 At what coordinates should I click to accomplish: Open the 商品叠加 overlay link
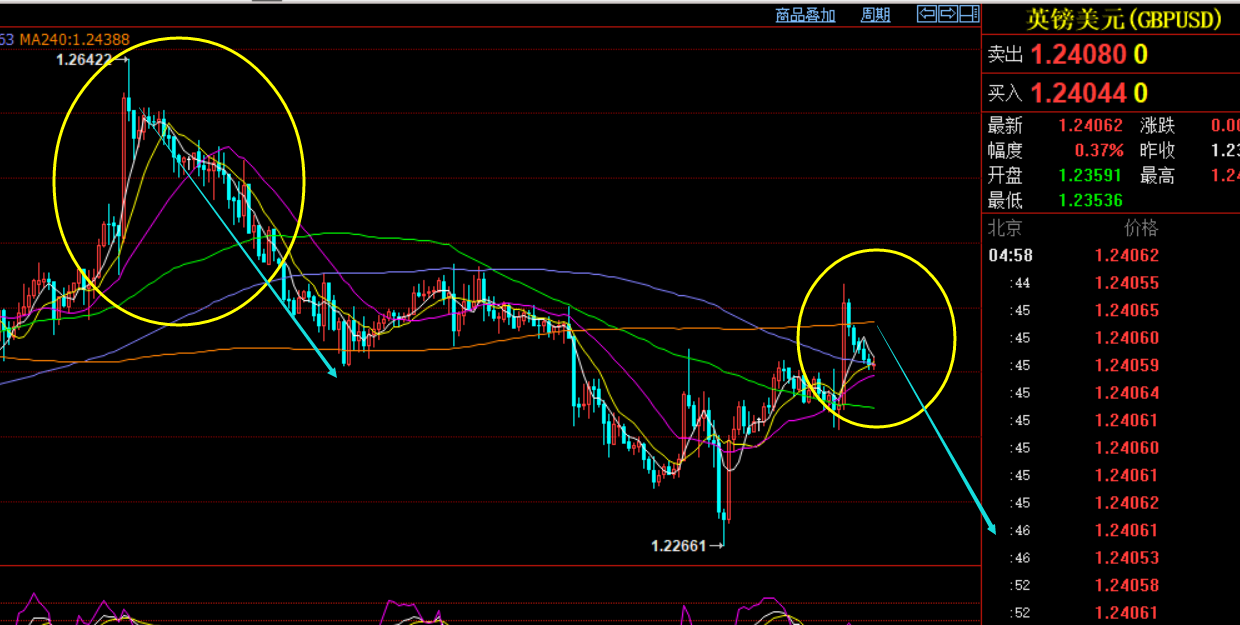click(x=805, y=14)
